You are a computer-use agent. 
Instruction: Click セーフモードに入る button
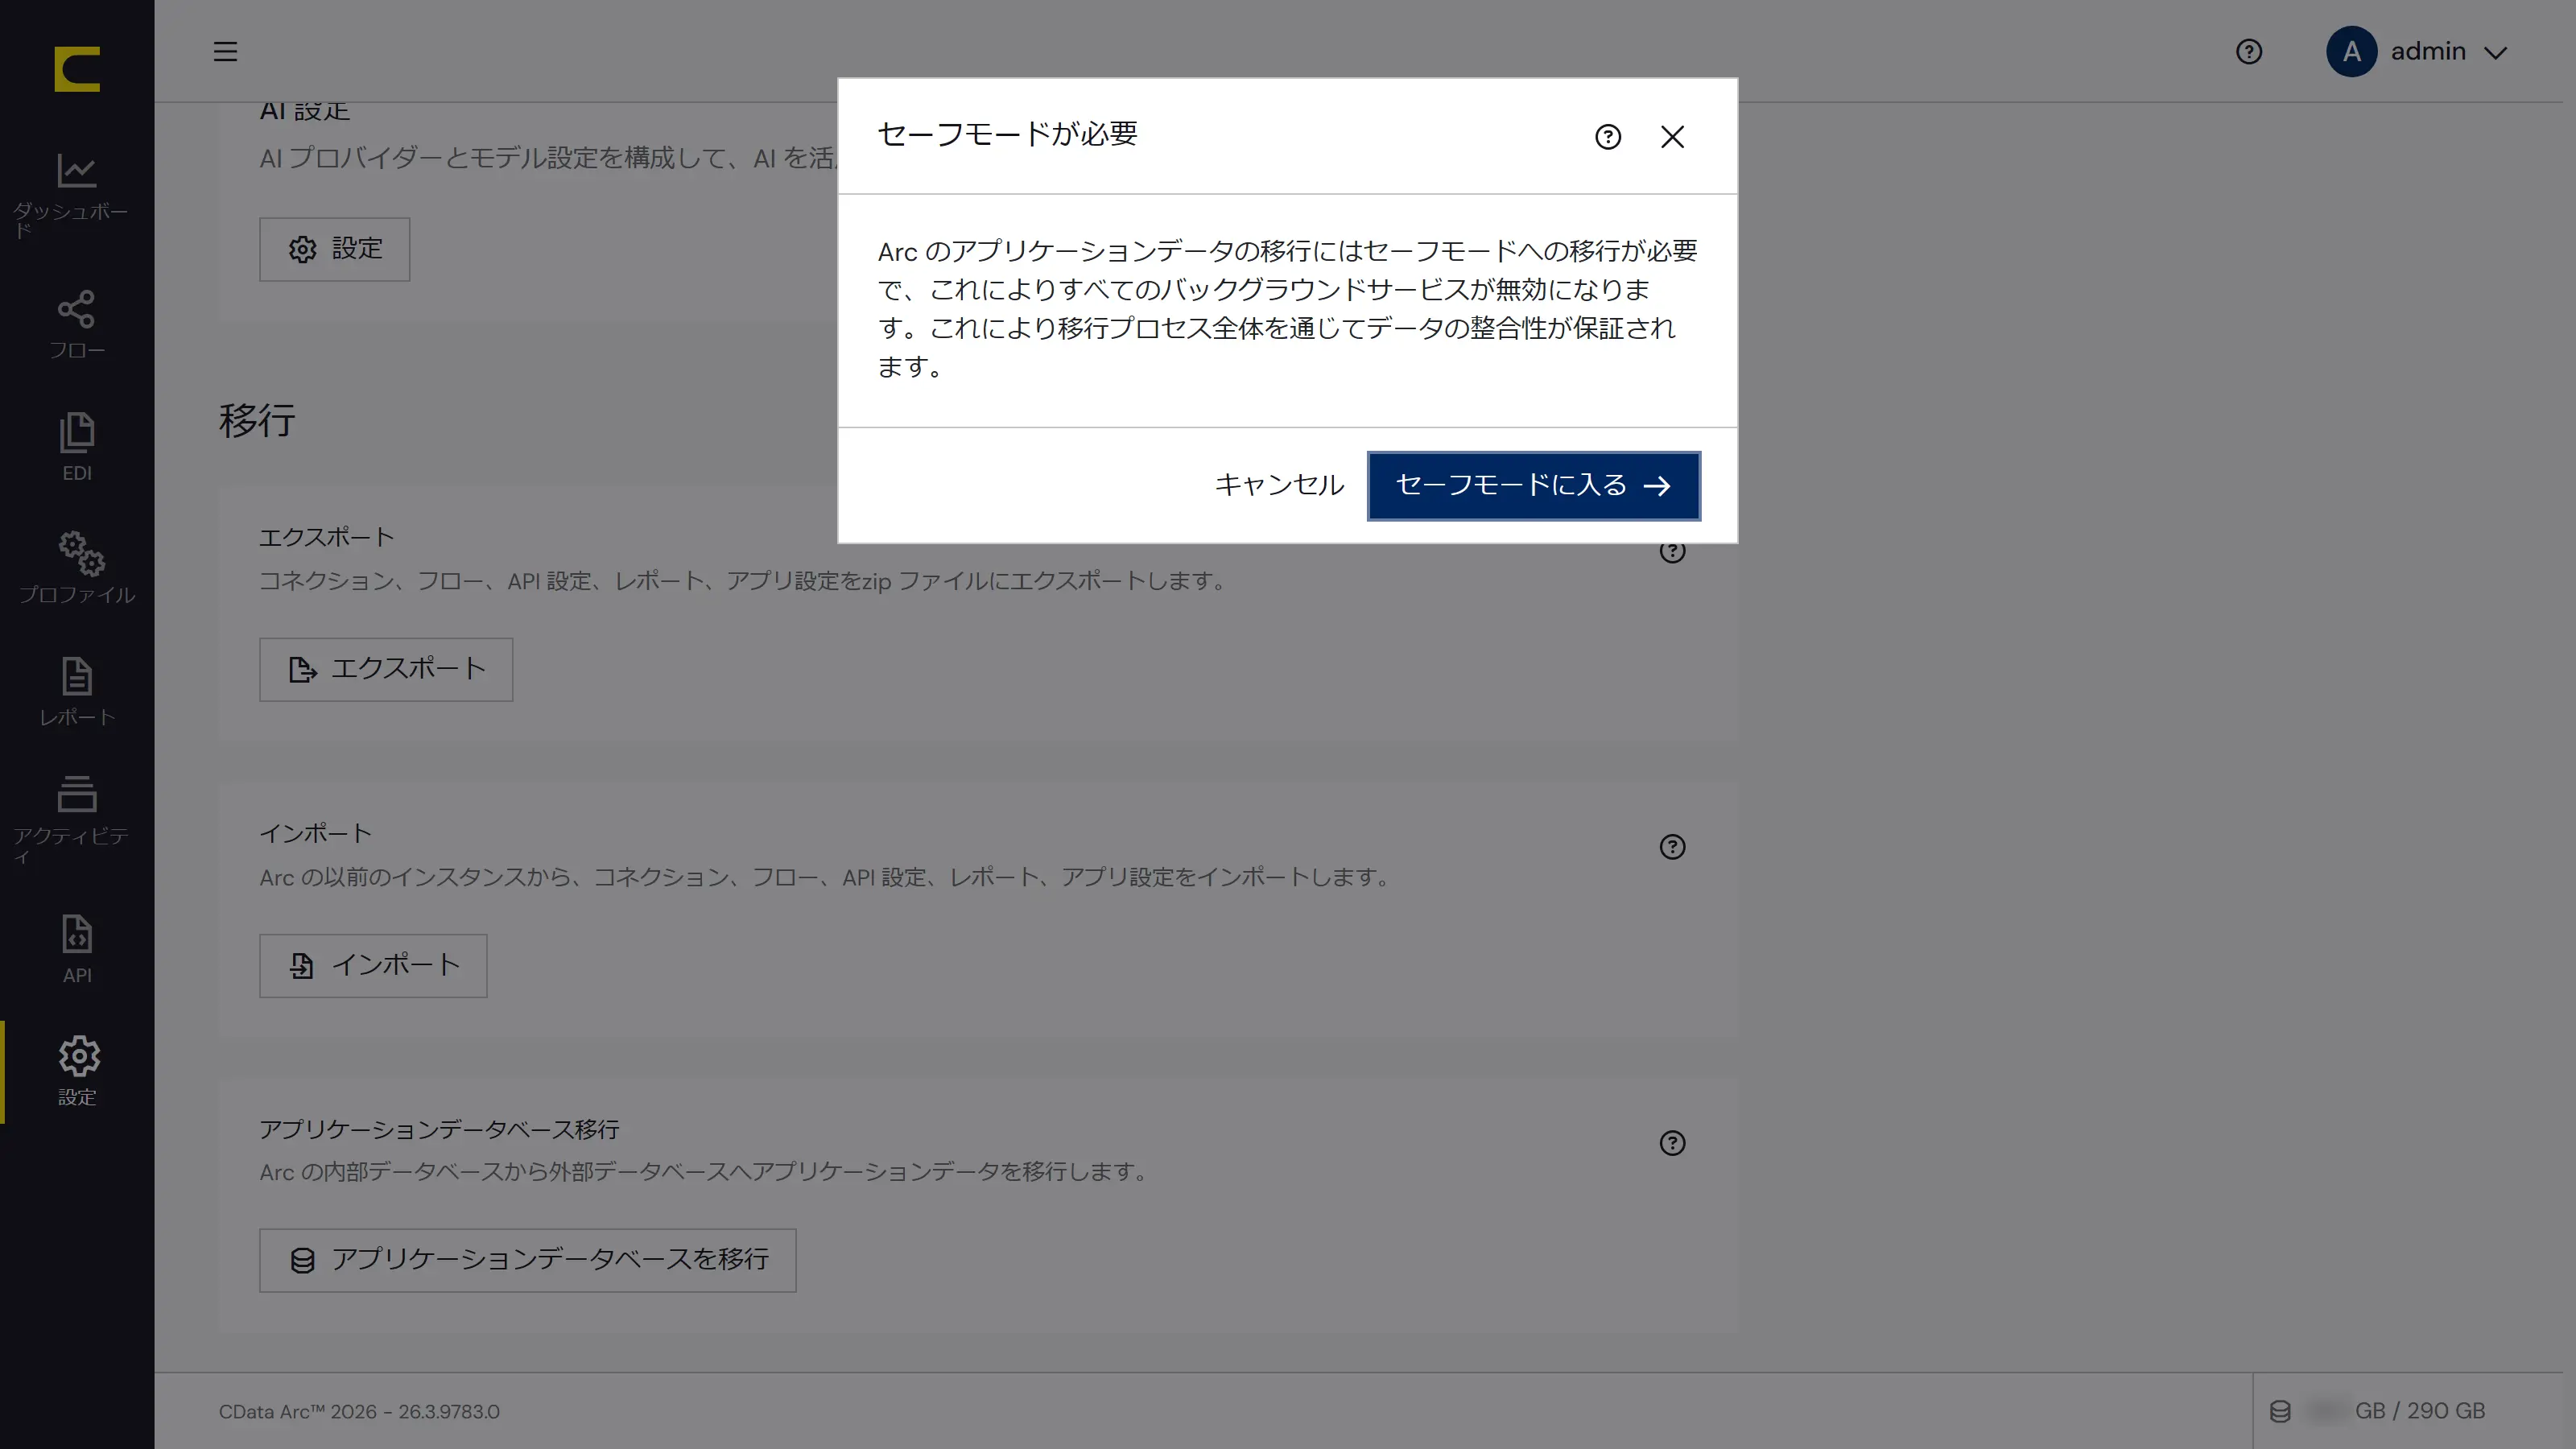(1533, 485)
